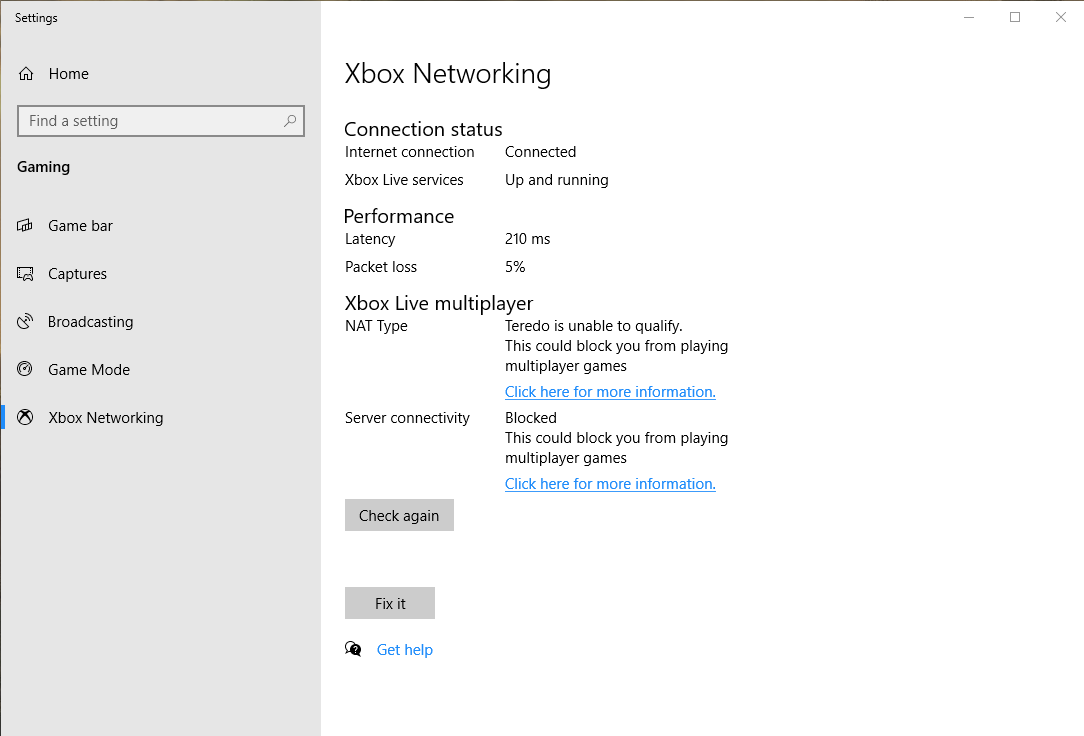Open more information link under NAT Type

(610, 392)
